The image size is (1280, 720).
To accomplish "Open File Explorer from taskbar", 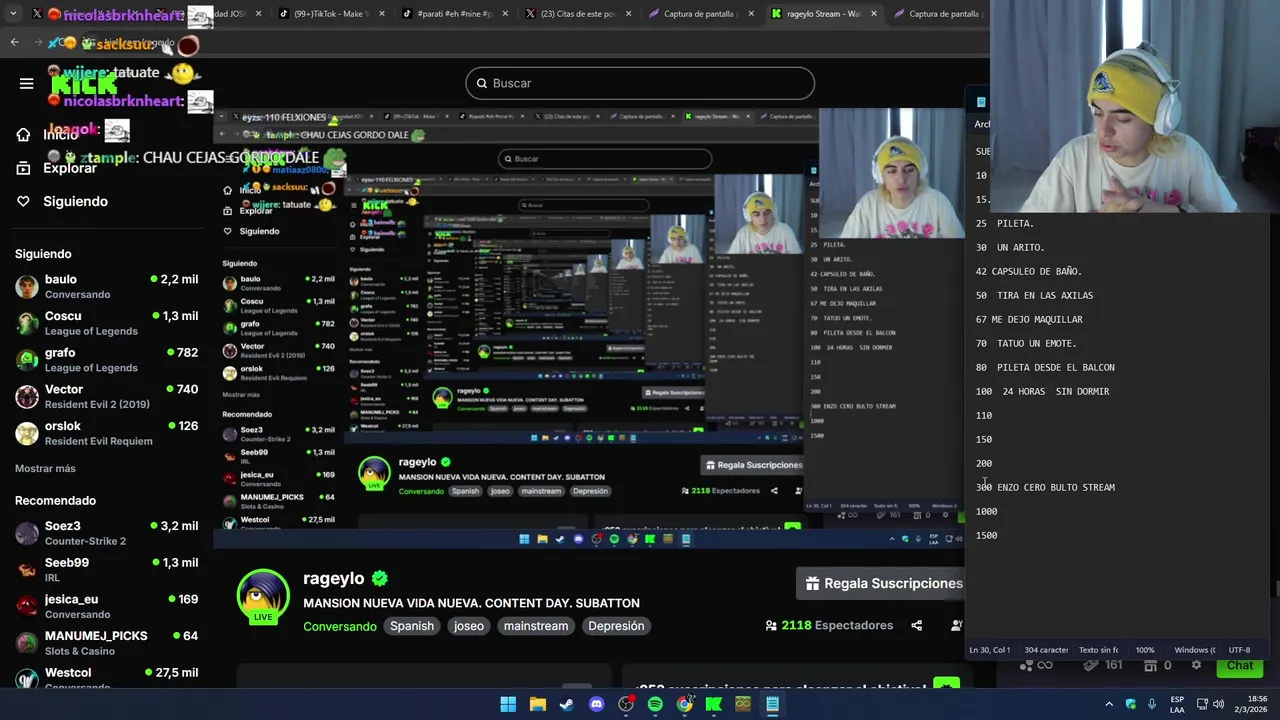I will pyautogui.click(x=537, y=704).
